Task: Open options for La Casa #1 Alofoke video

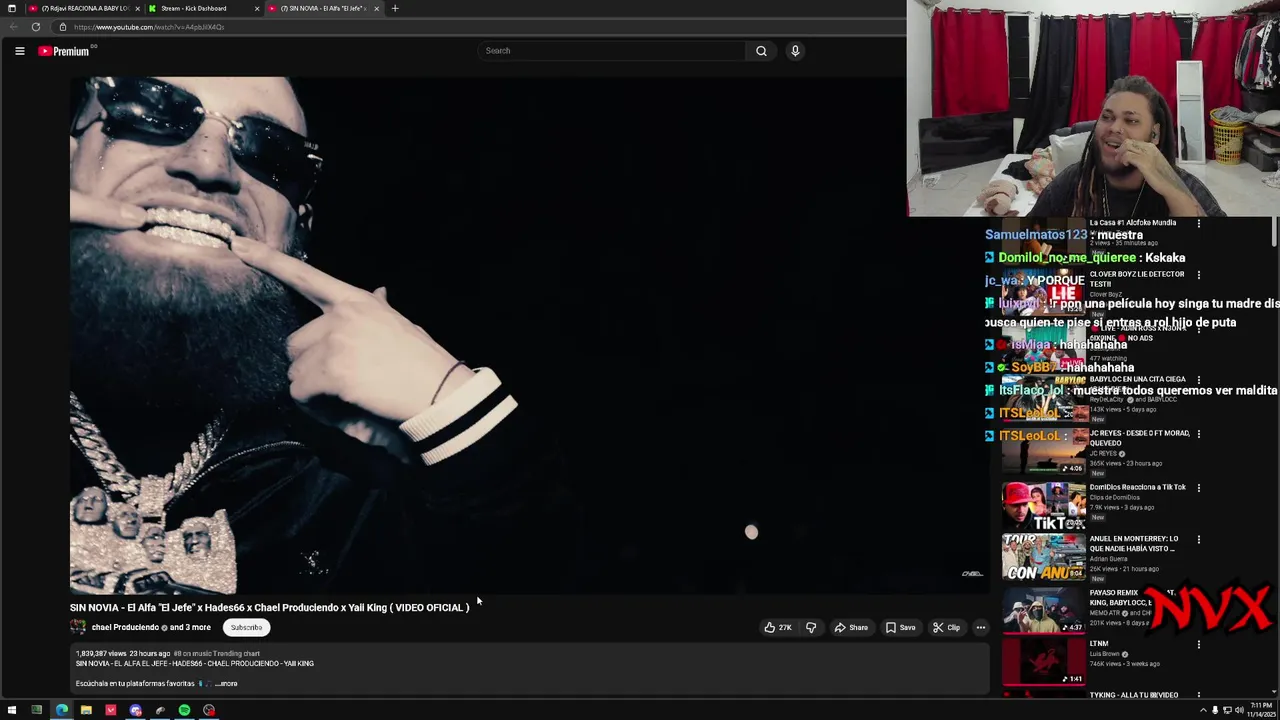Action: tap(1199, 224)
